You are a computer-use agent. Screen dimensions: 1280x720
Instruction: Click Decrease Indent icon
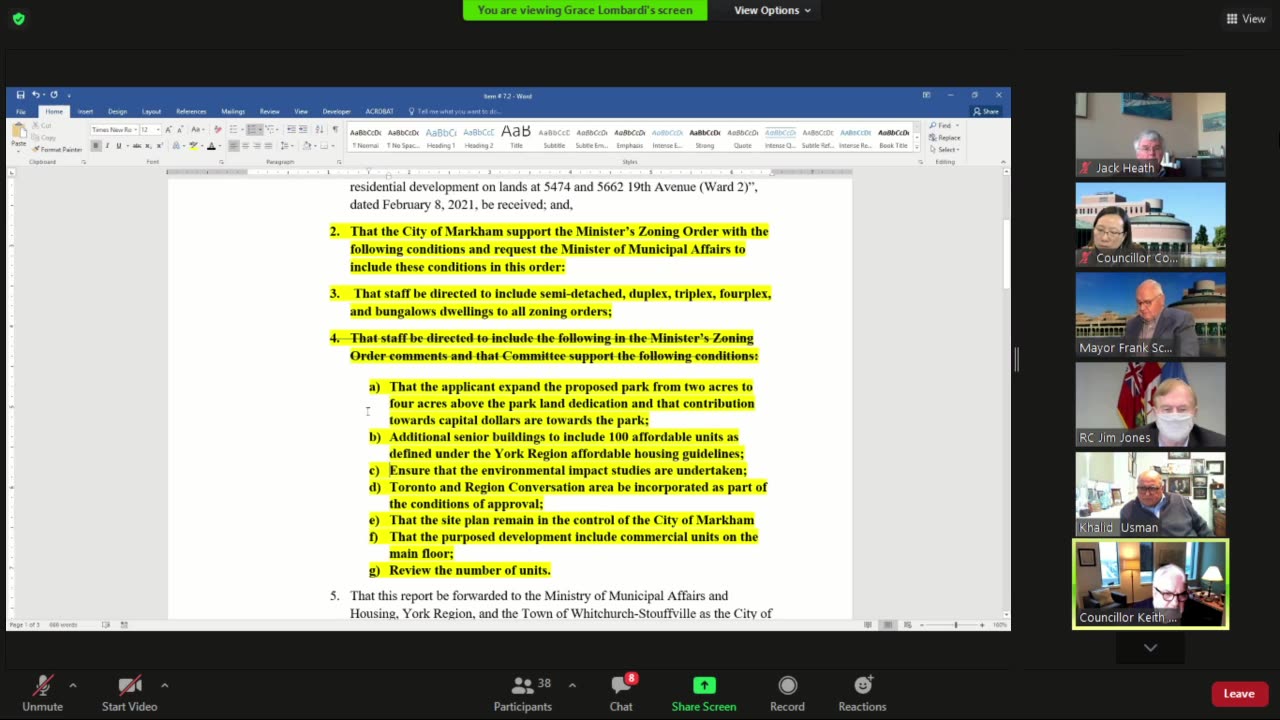(x=291, y=130)
